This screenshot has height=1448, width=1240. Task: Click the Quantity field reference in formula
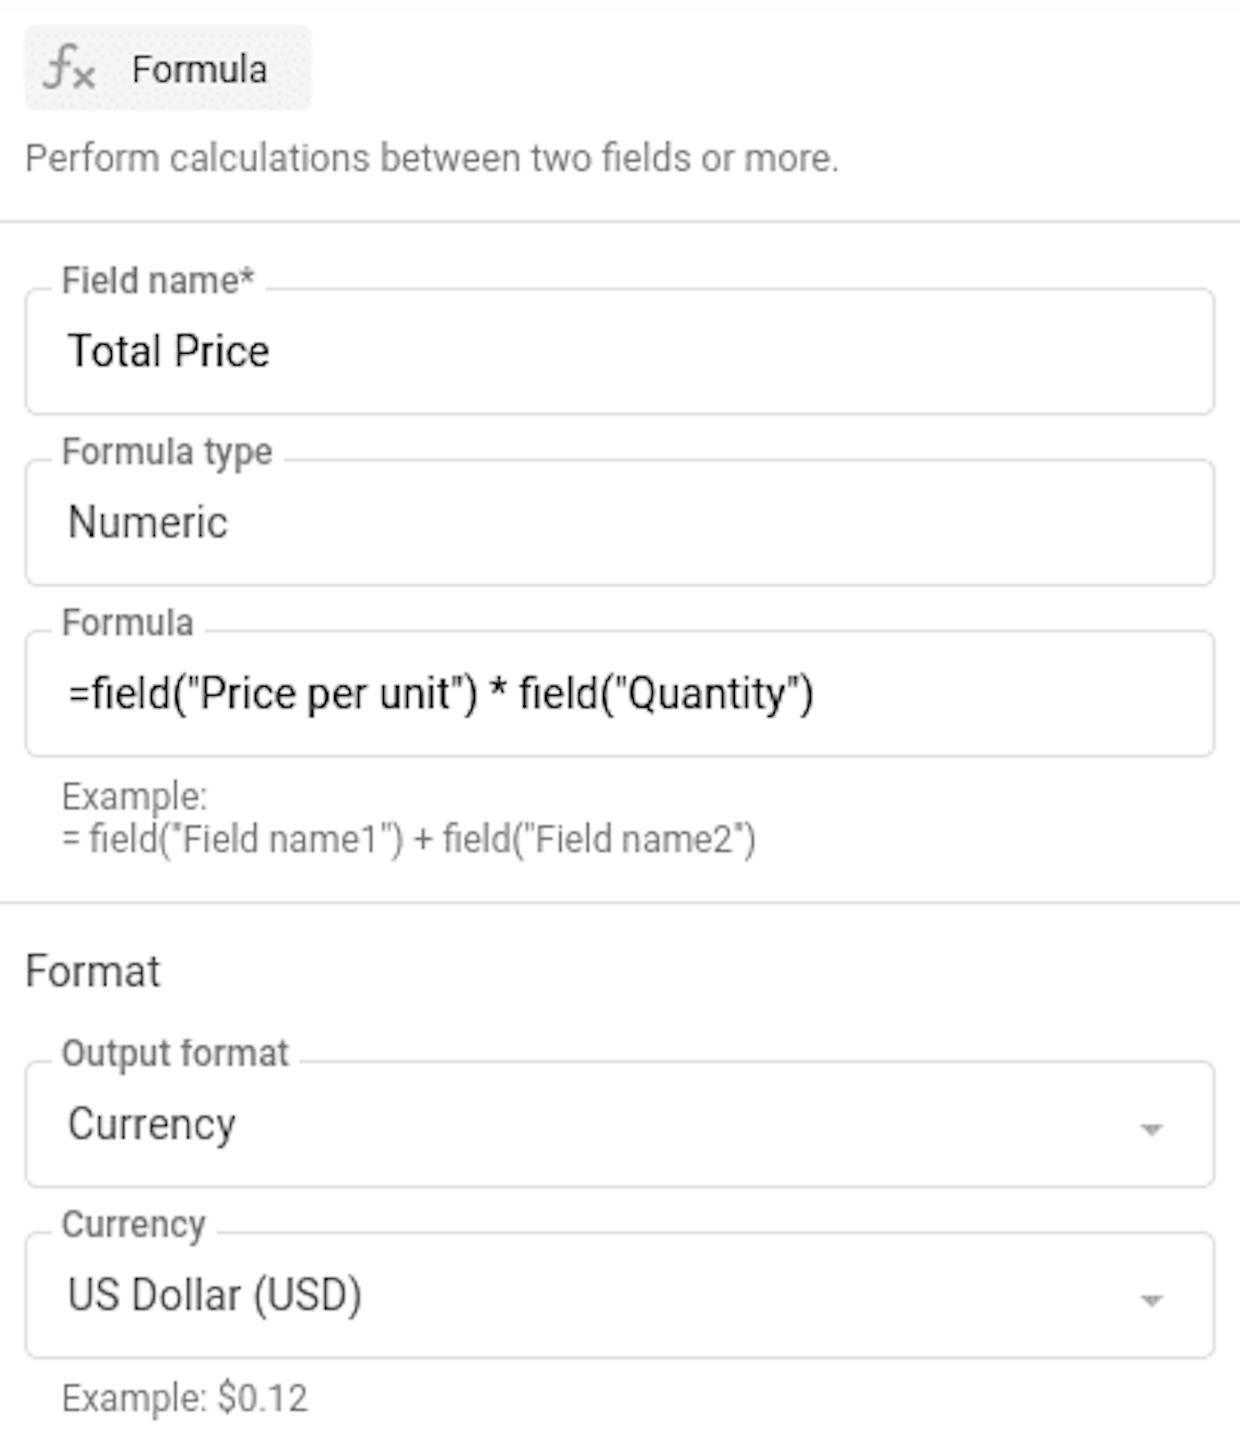point(707,693)
